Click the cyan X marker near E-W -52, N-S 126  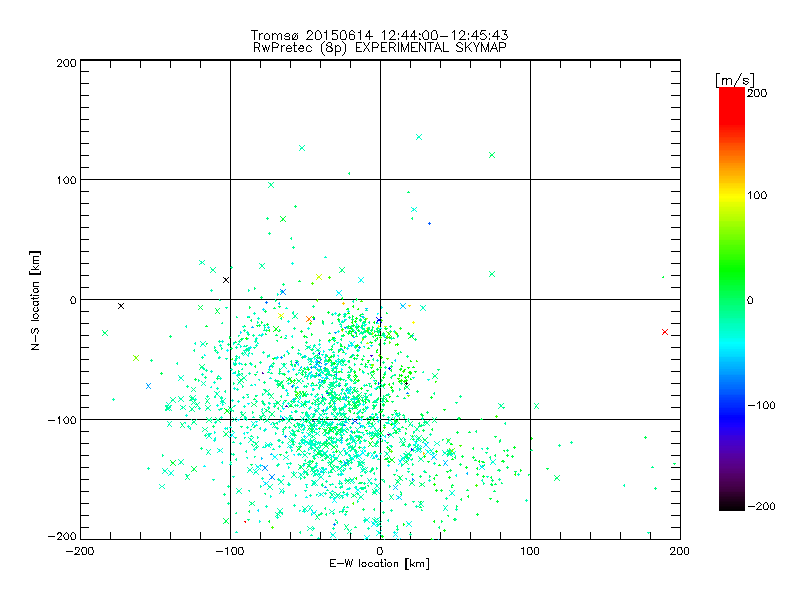coord(302,148)
